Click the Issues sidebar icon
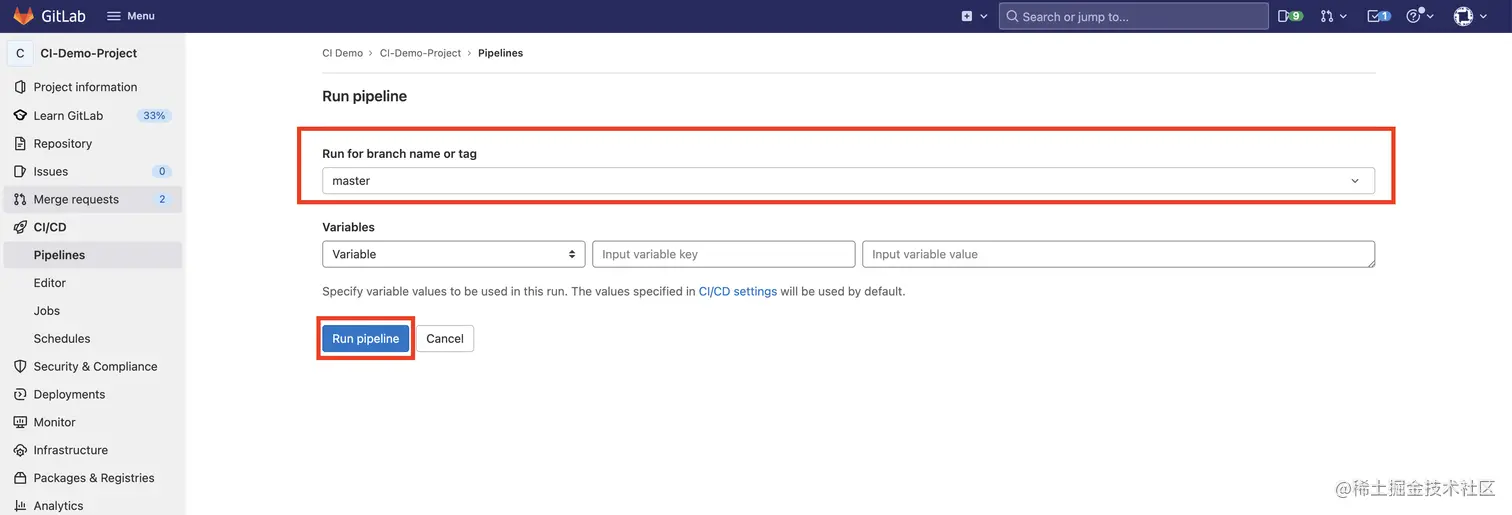This screenshot has width=1512, height=515. coord(20,171)
